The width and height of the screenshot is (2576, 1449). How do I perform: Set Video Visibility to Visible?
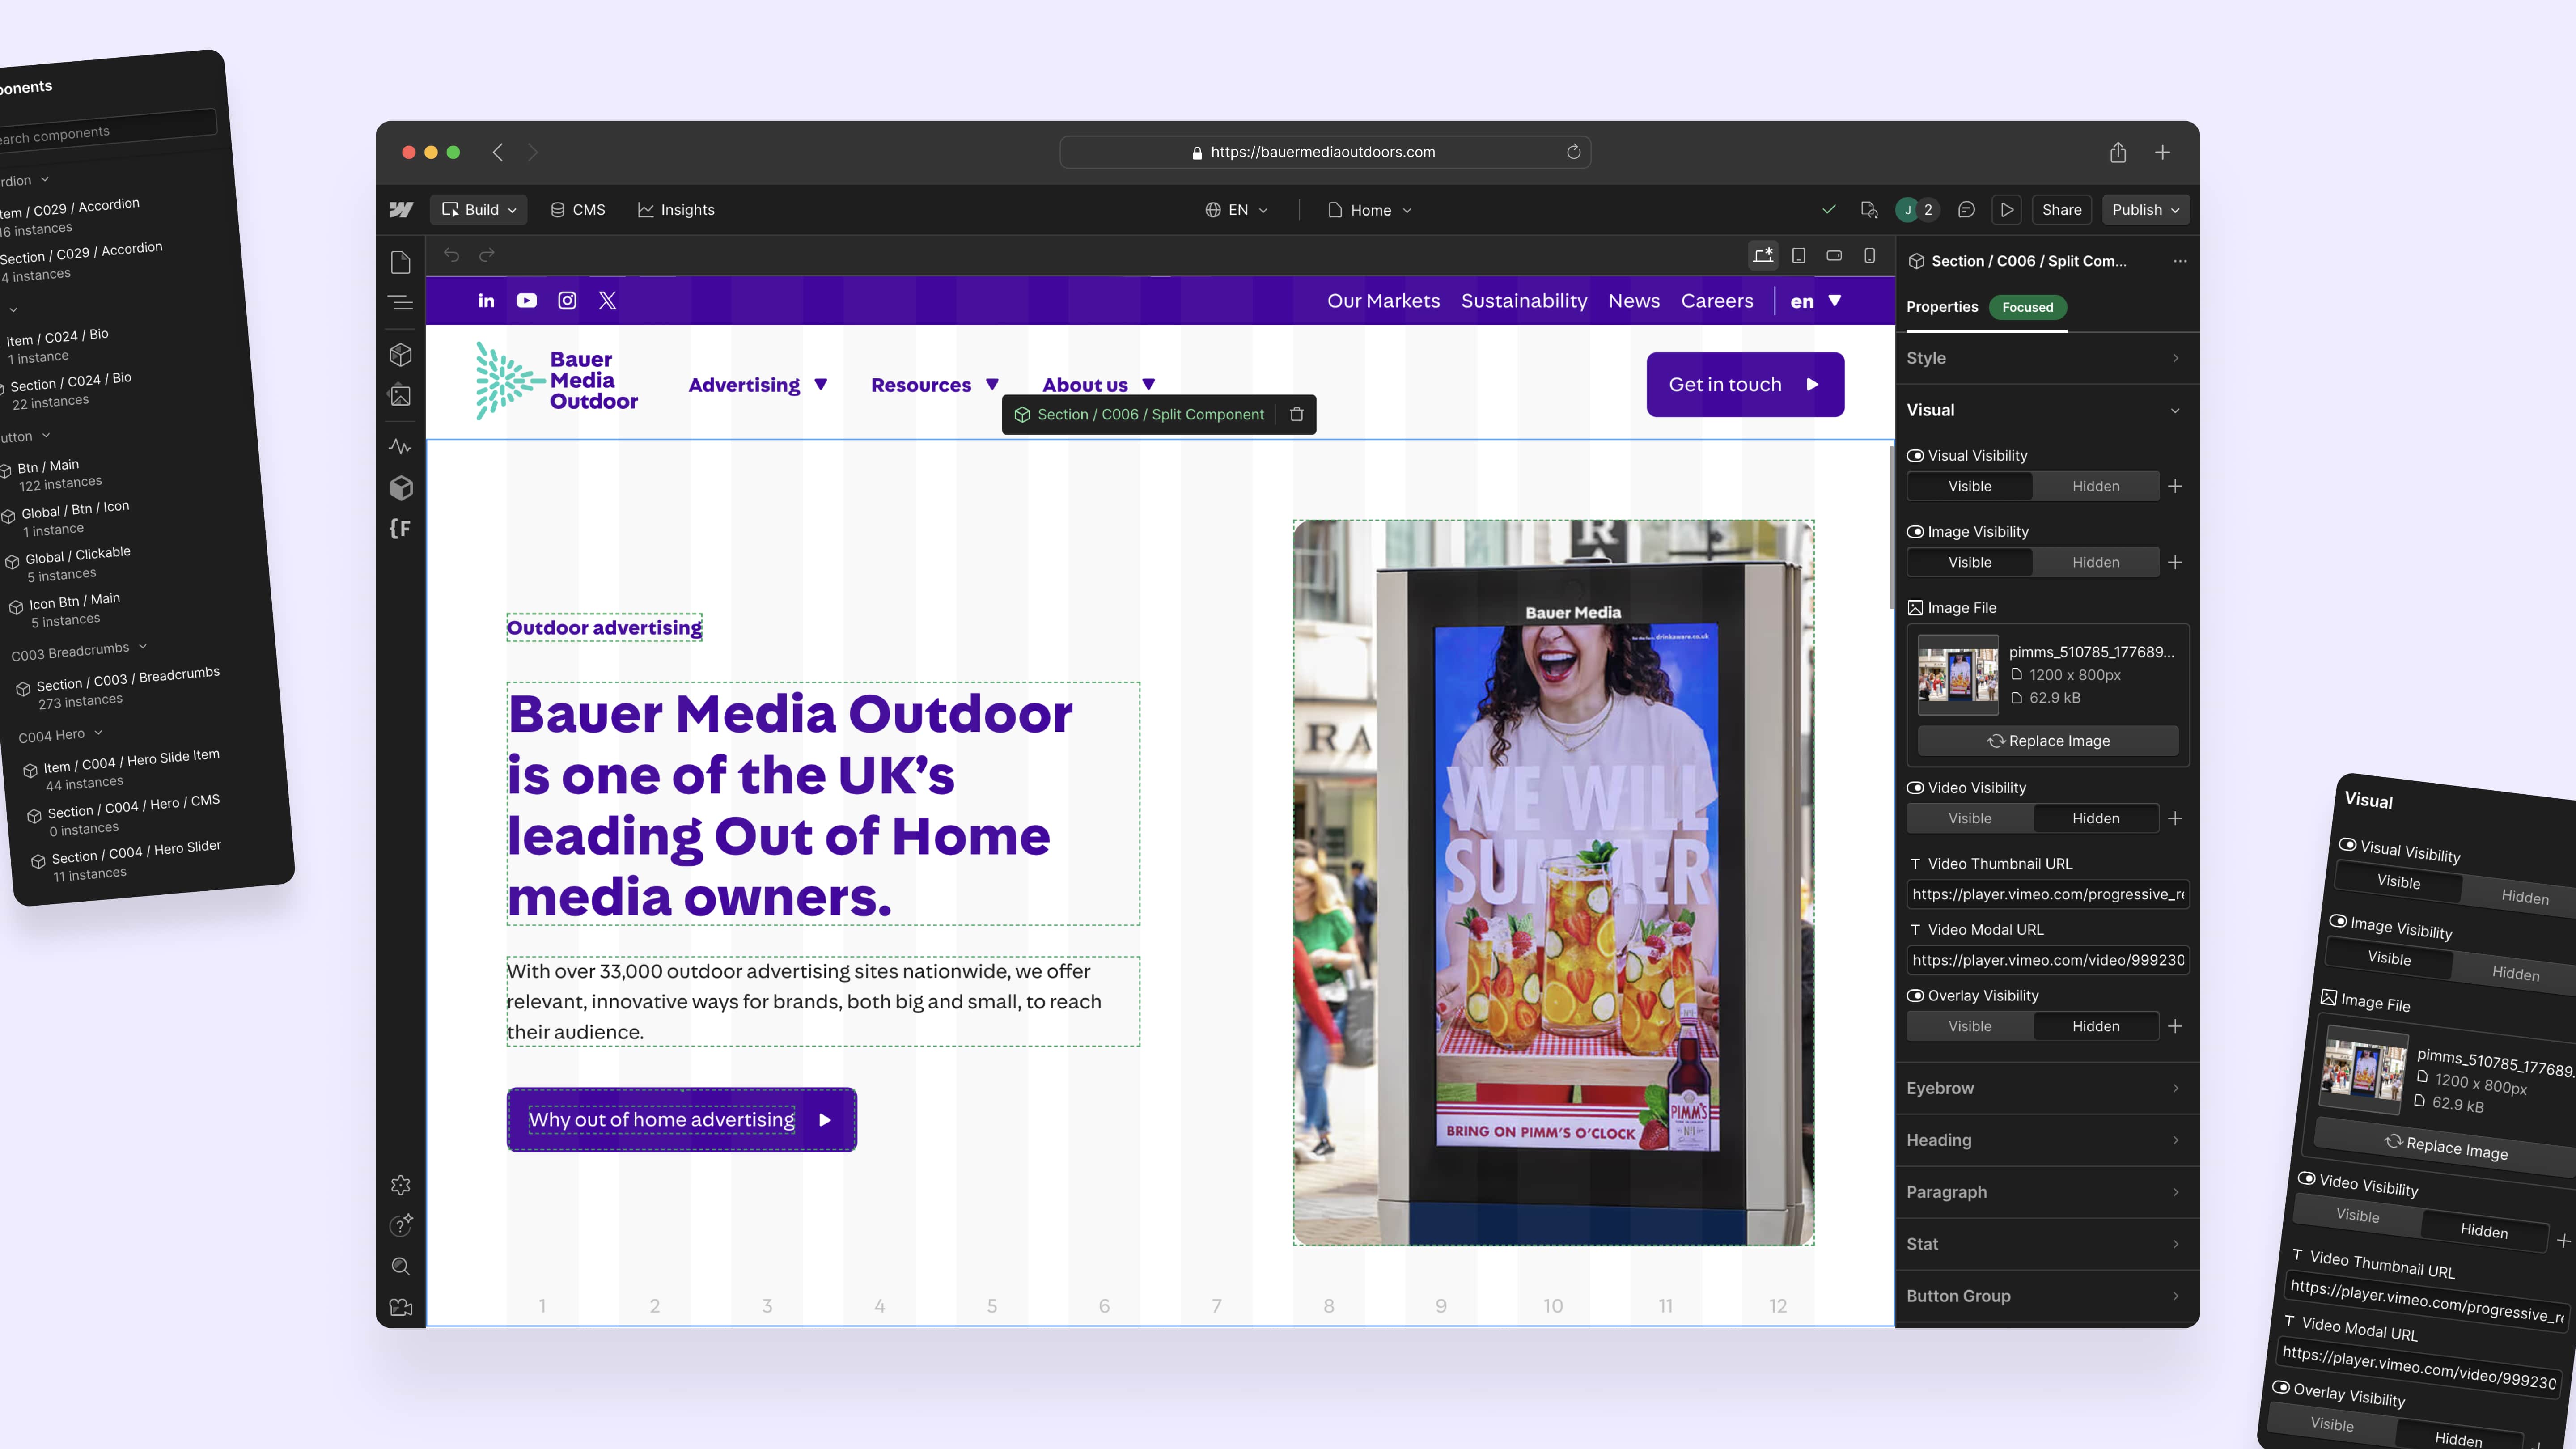pyautogui.click(x=1969, y=819)
